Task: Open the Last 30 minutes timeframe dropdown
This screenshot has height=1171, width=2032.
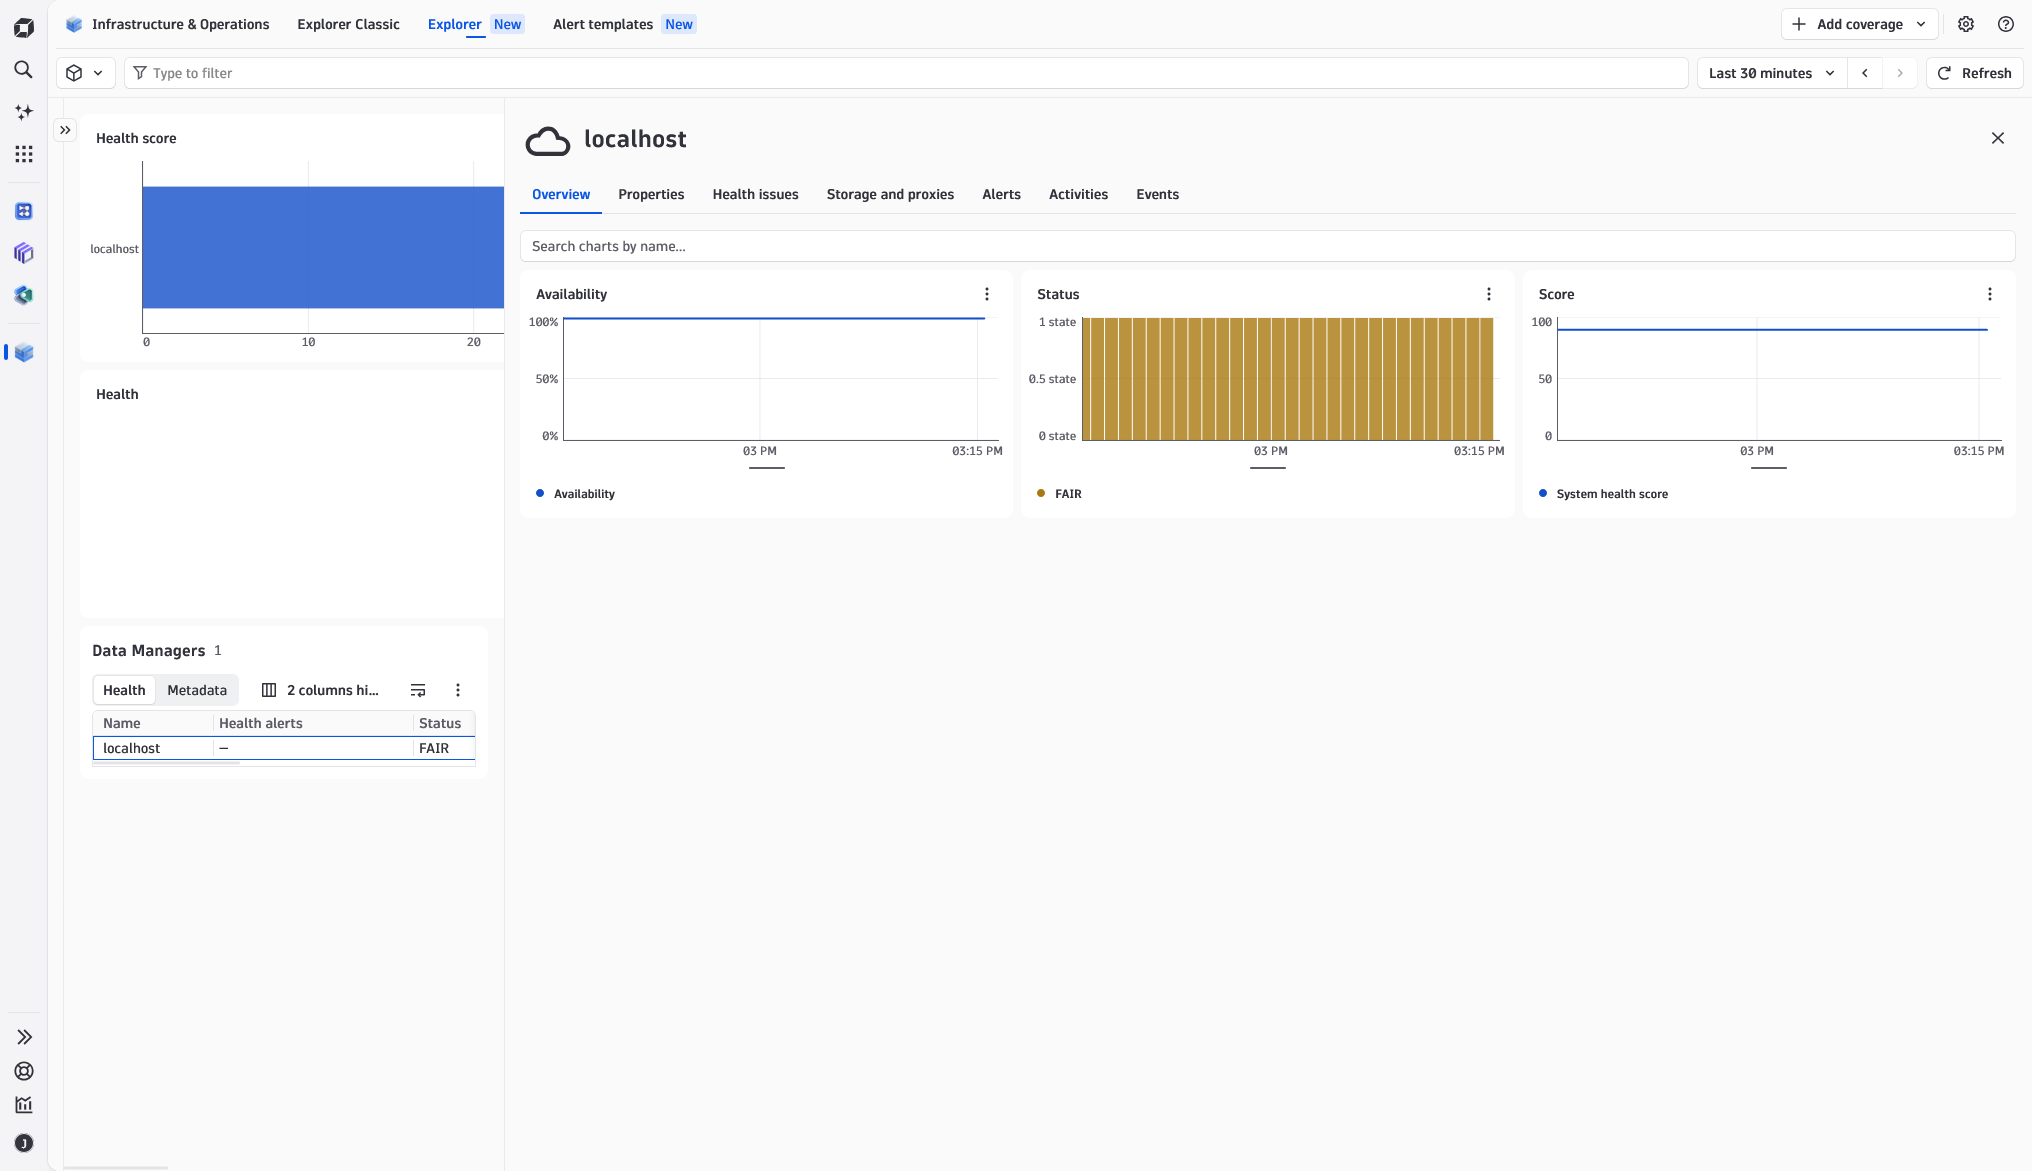Action: [1771, 73]
